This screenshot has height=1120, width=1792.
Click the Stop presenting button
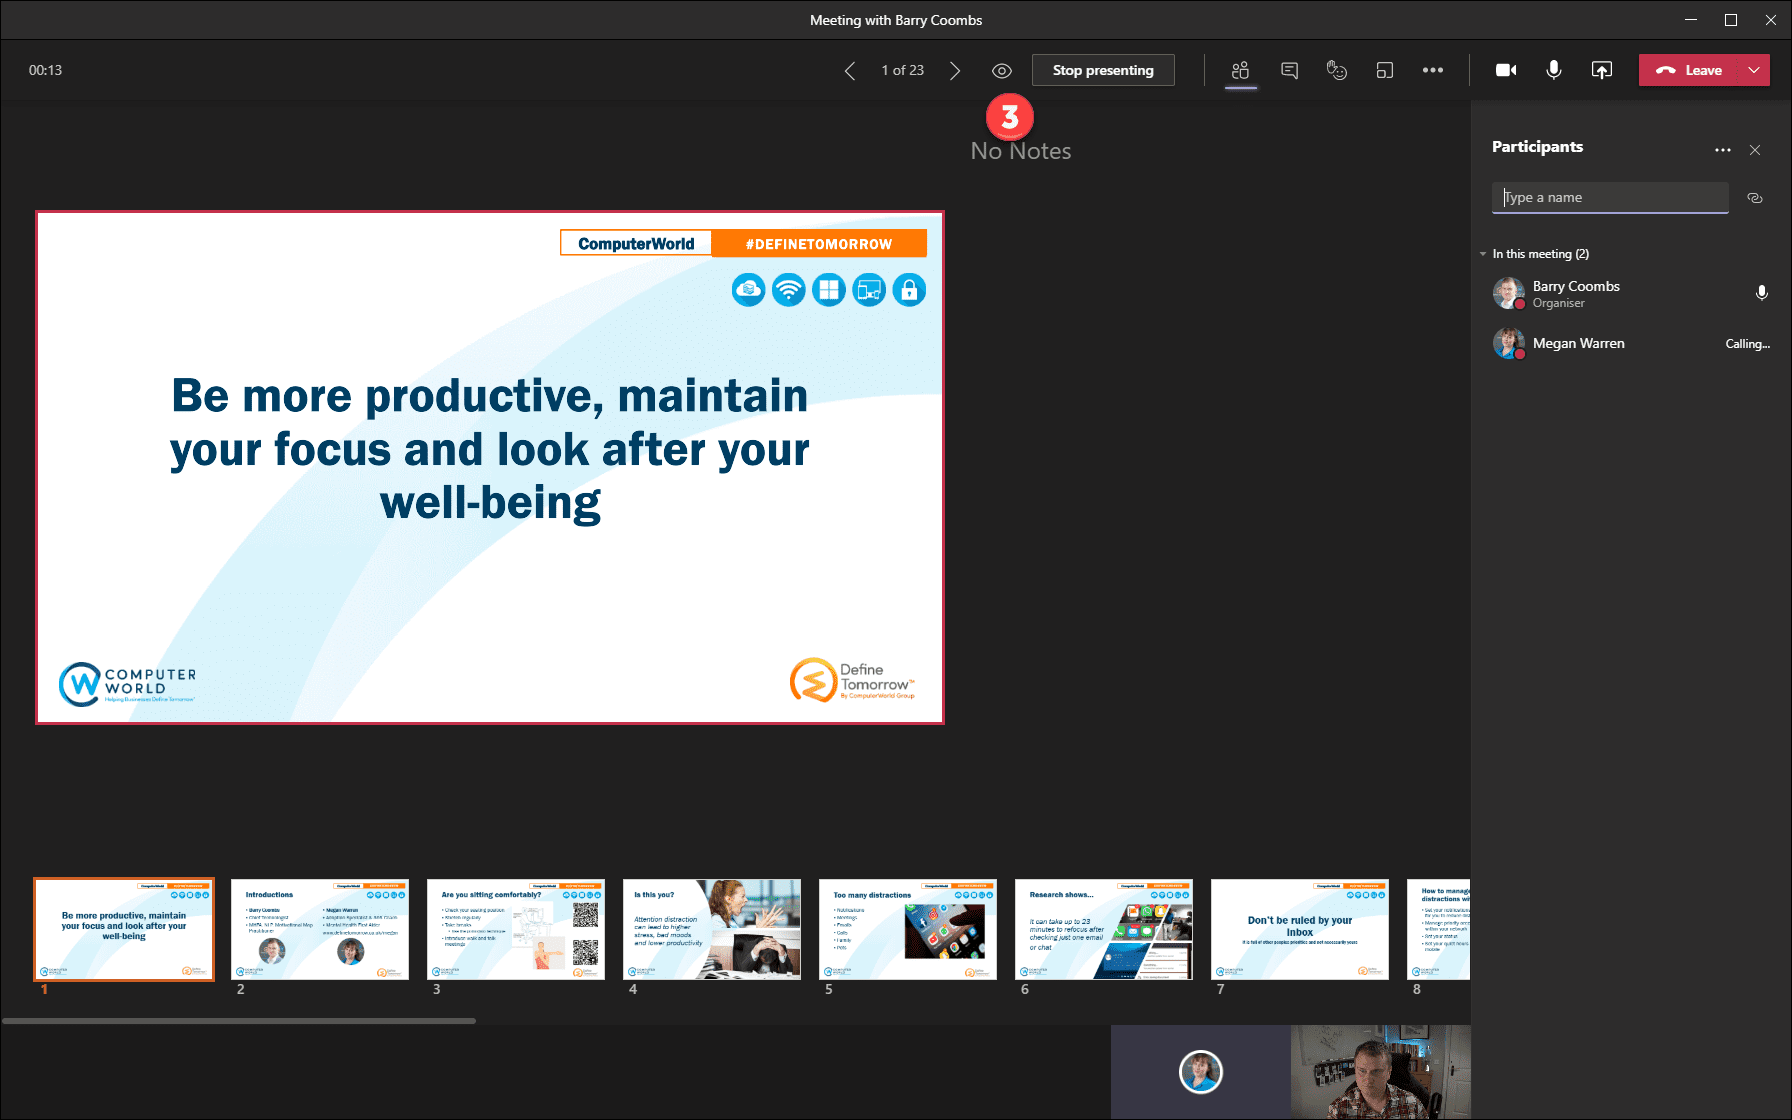click(1102, 70)
